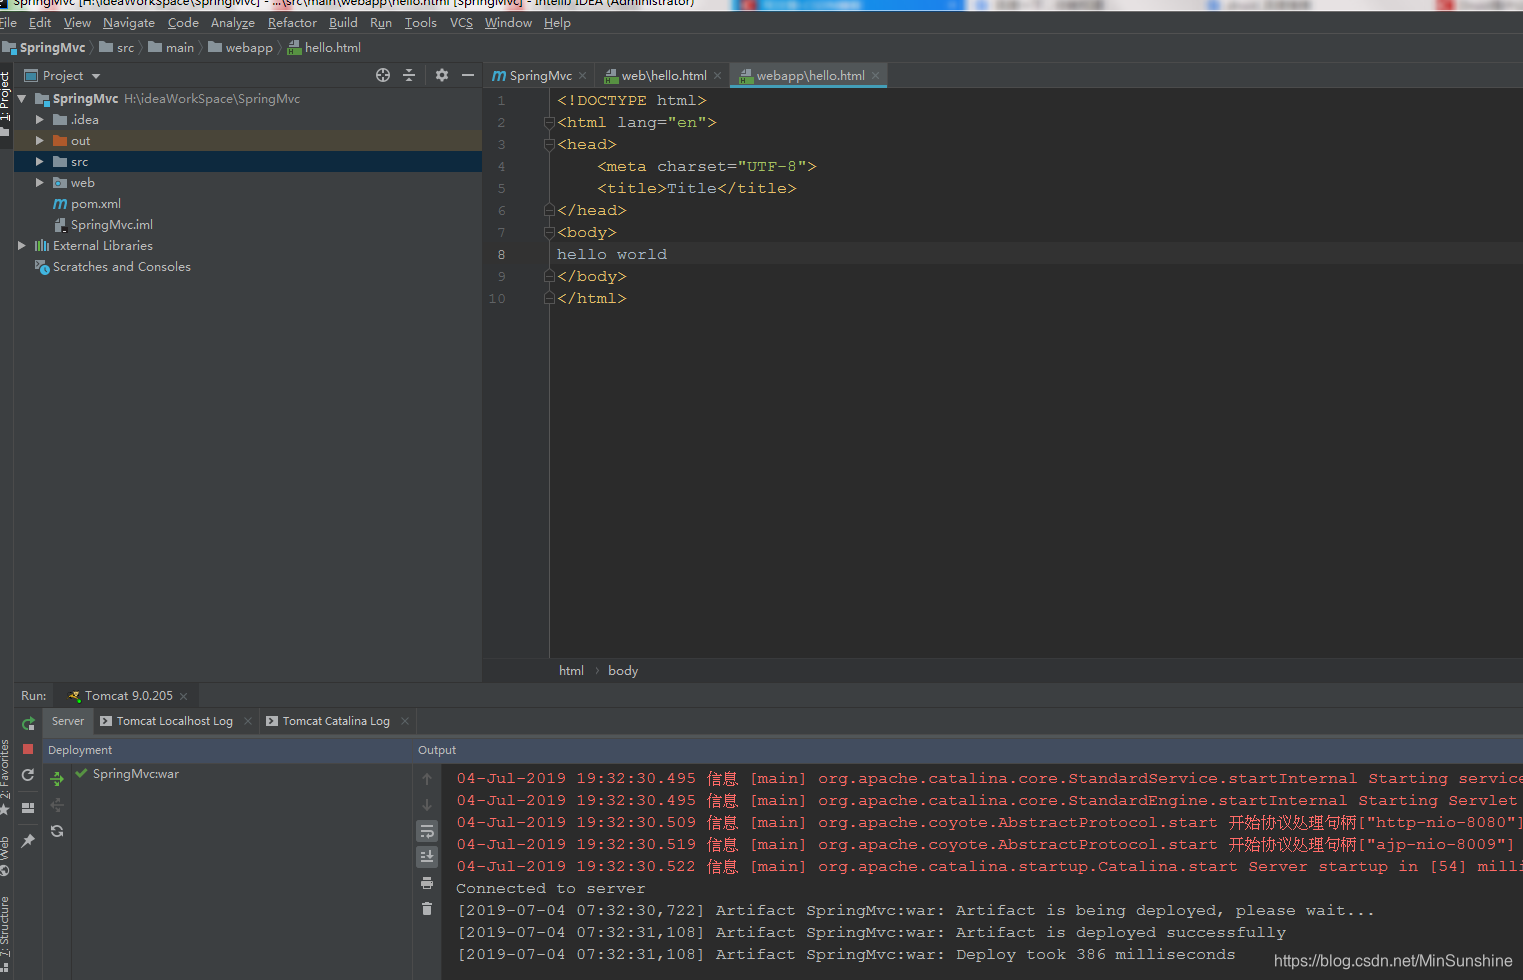1523x980 pixels.
Task: Toggle scroll to end in output
Action: click(x=427, y=857)
